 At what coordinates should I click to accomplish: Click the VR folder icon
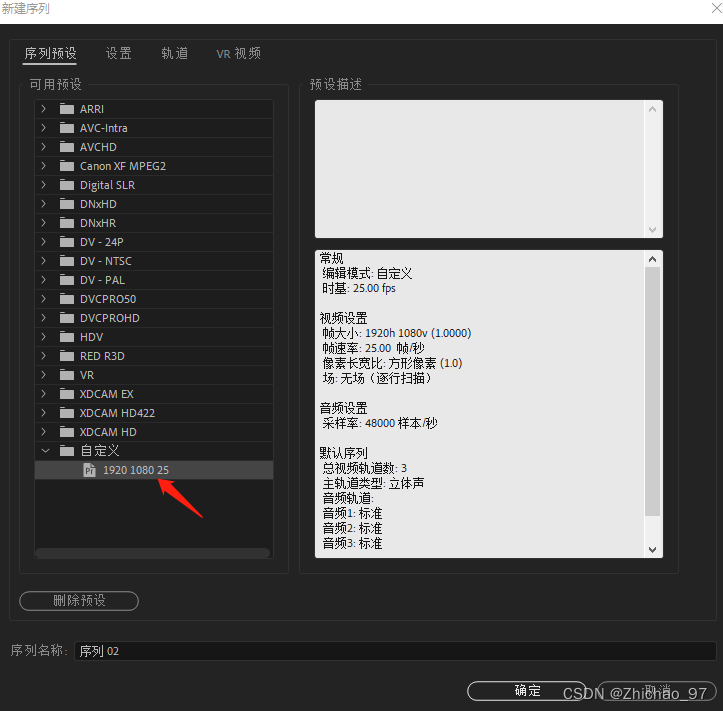pyautogui.click(x=67, y=375)
